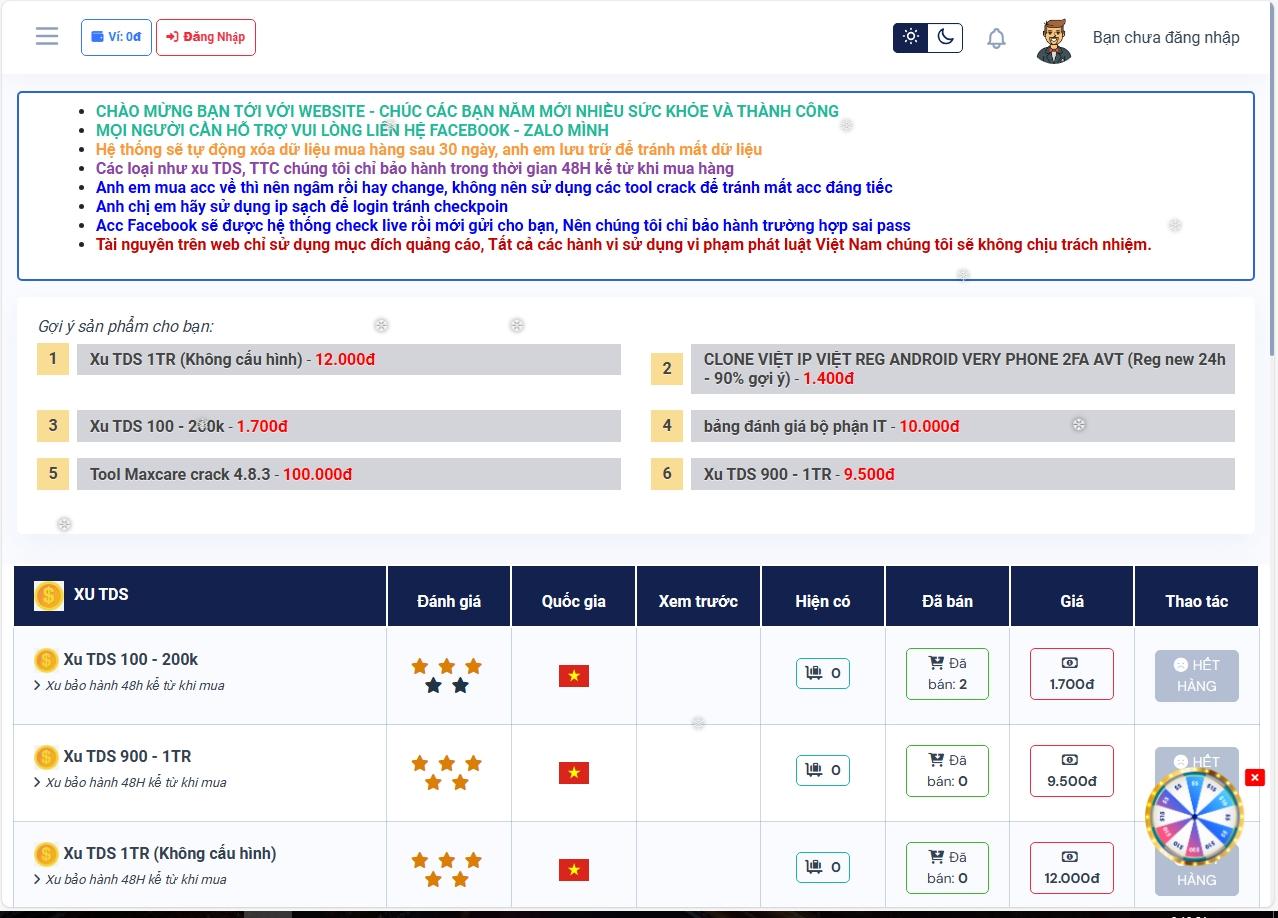
Task: Click the Ví: 0đ wallet button
Action: (x=116, y=37)
